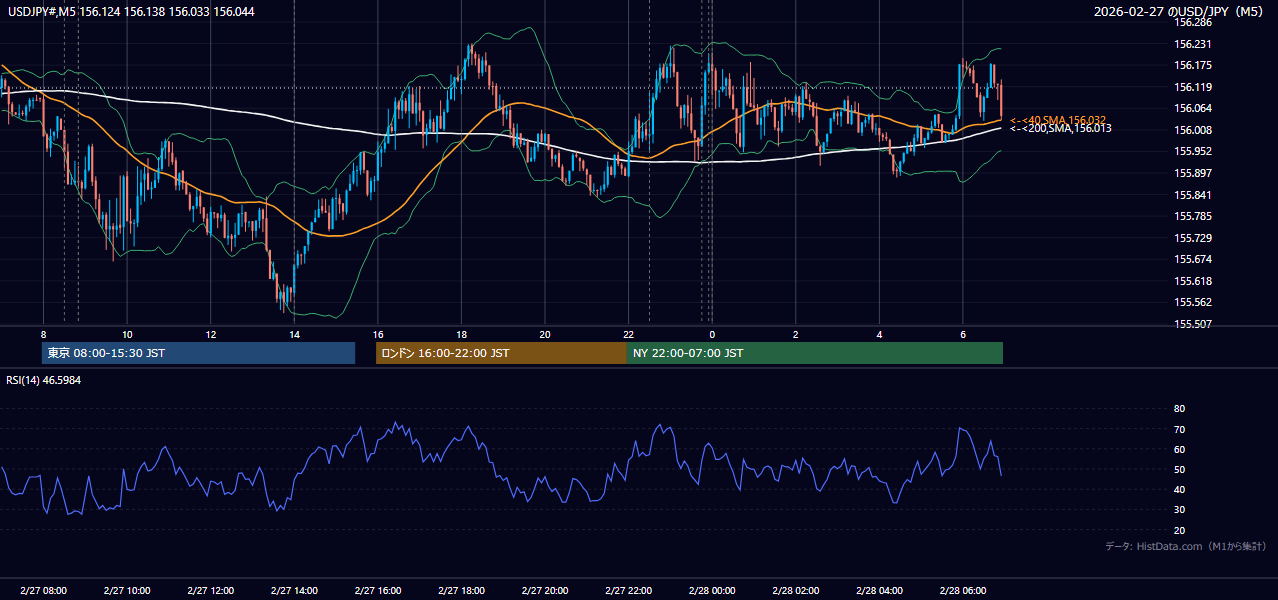Click hour tick 18 under the price chart
1278x600 pixels.
[461, 334]
